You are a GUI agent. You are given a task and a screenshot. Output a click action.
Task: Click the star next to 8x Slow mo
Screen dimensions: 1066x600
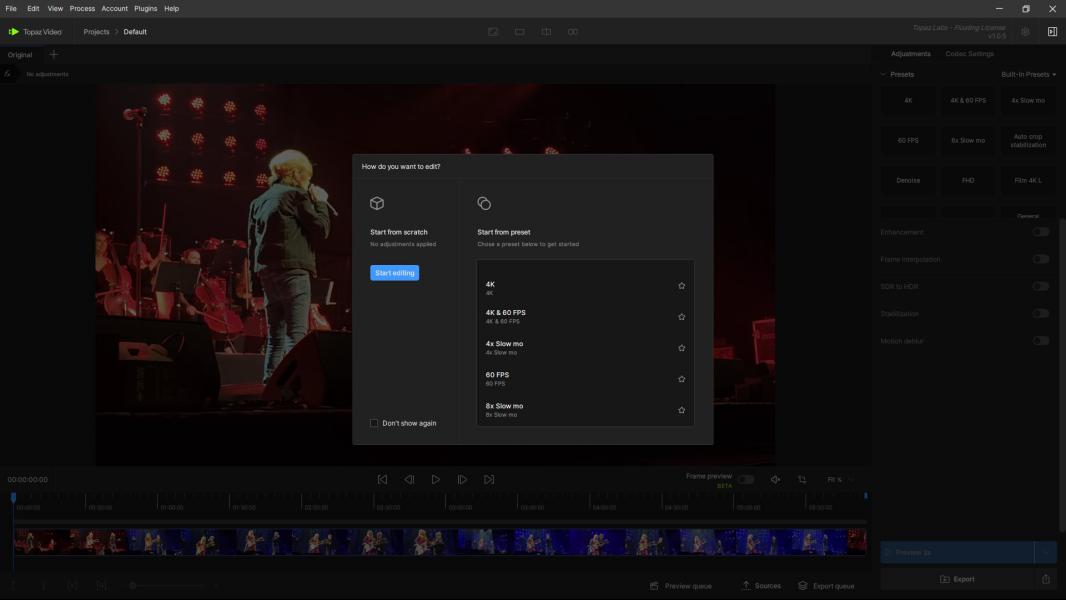click(x=682, y=410)
